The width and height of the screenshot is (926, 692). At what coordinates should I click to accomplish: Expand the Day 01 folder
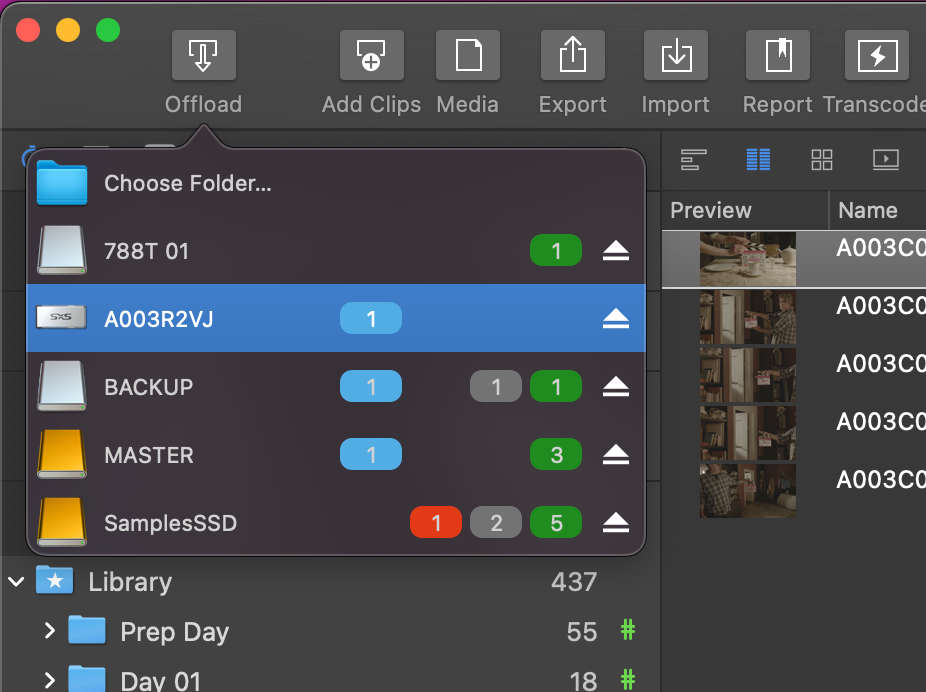[x=49, y=681]
